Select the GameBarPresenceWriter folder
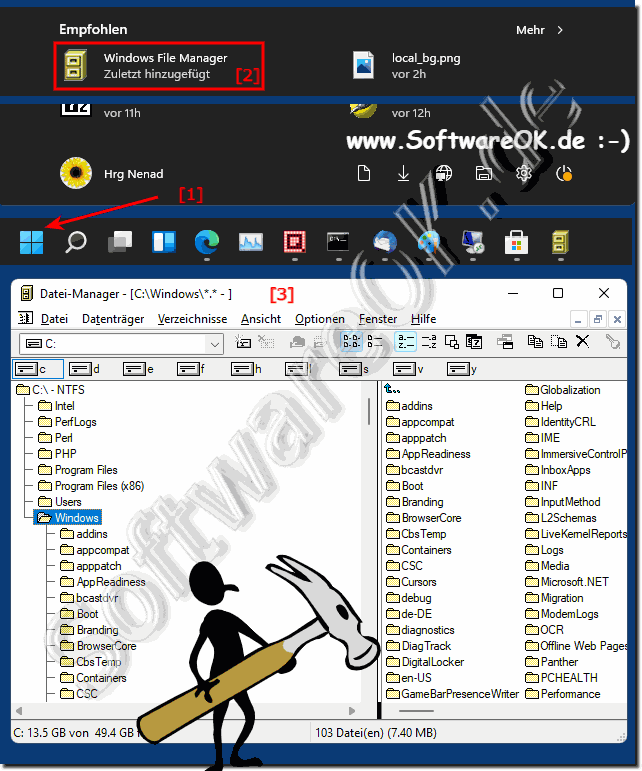This screenshot has height=771, width=642. tap(453, 694)
